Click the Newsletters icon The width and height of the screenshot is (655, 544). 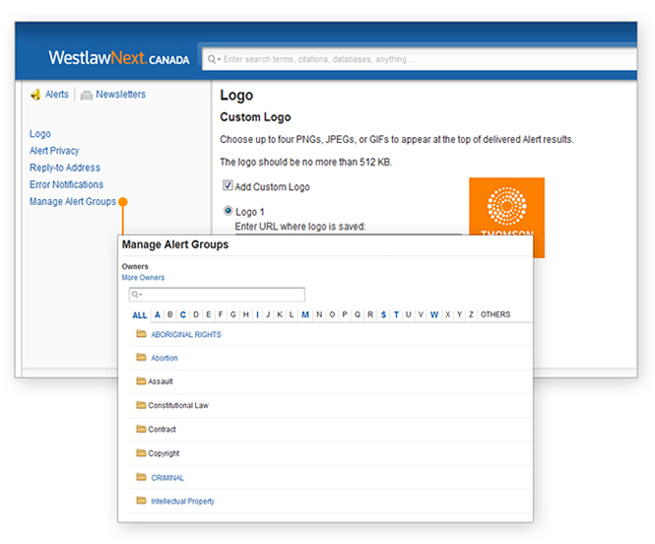[86, 95]
